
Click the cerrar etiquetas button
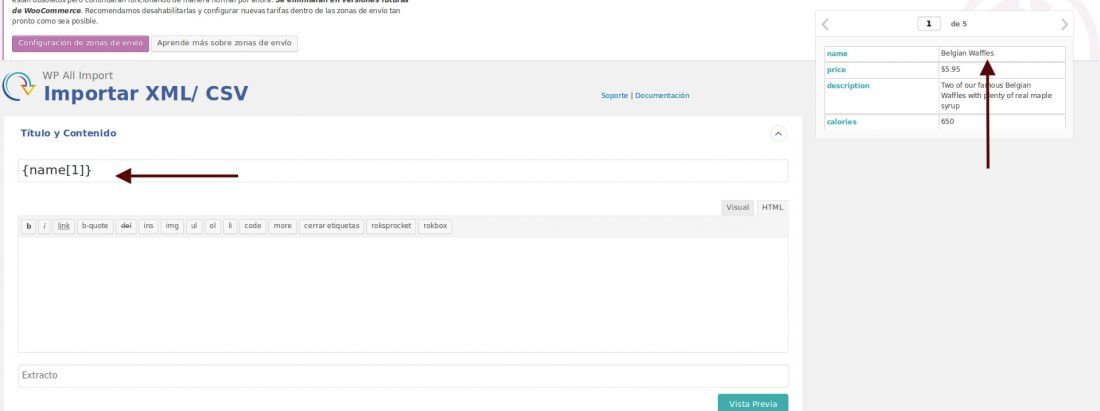(x=331, y=226)
